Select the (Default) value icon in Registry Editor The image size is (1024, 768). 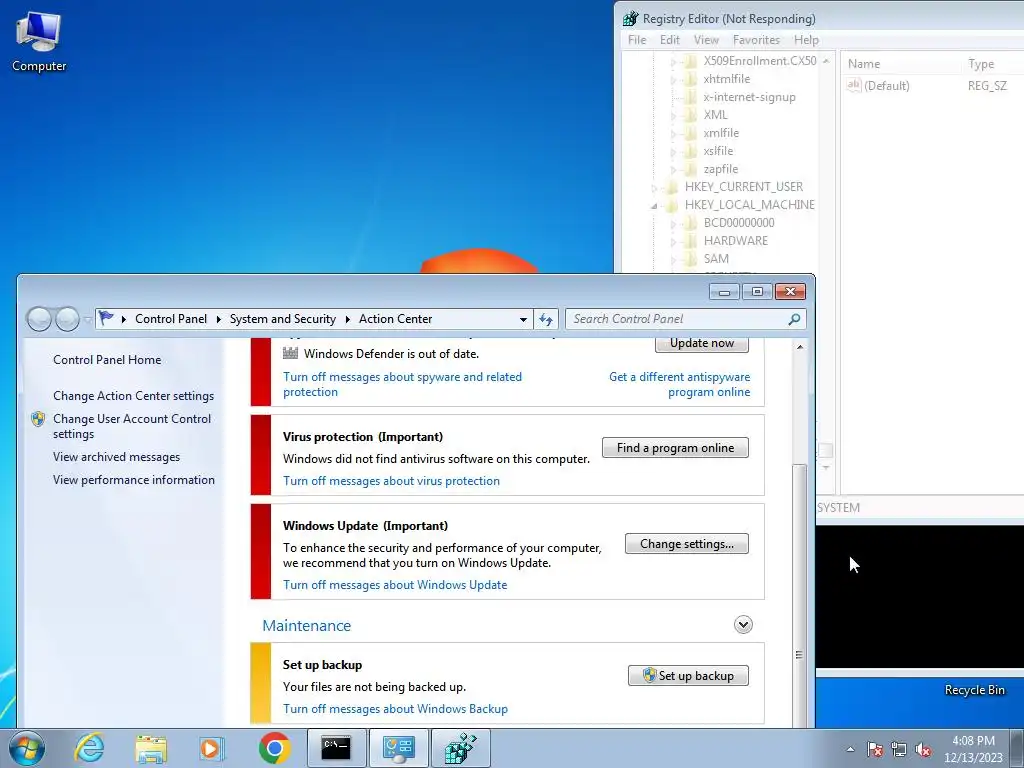[854, 85]
